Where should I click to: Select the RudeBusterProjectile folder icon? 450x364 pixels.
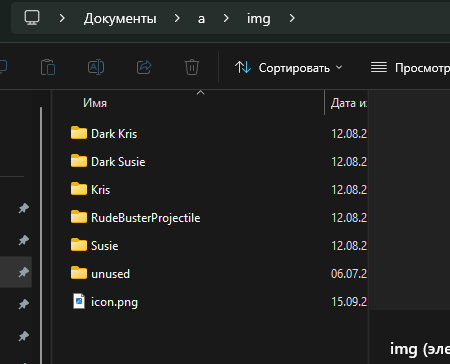tap(79, 217)
